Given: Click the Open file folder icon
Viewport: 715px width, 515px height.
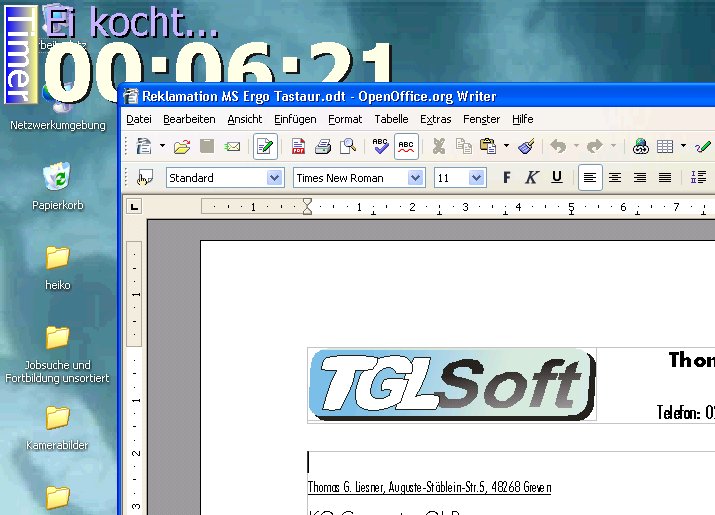Looking at the screenshot, I should [182, 146].
